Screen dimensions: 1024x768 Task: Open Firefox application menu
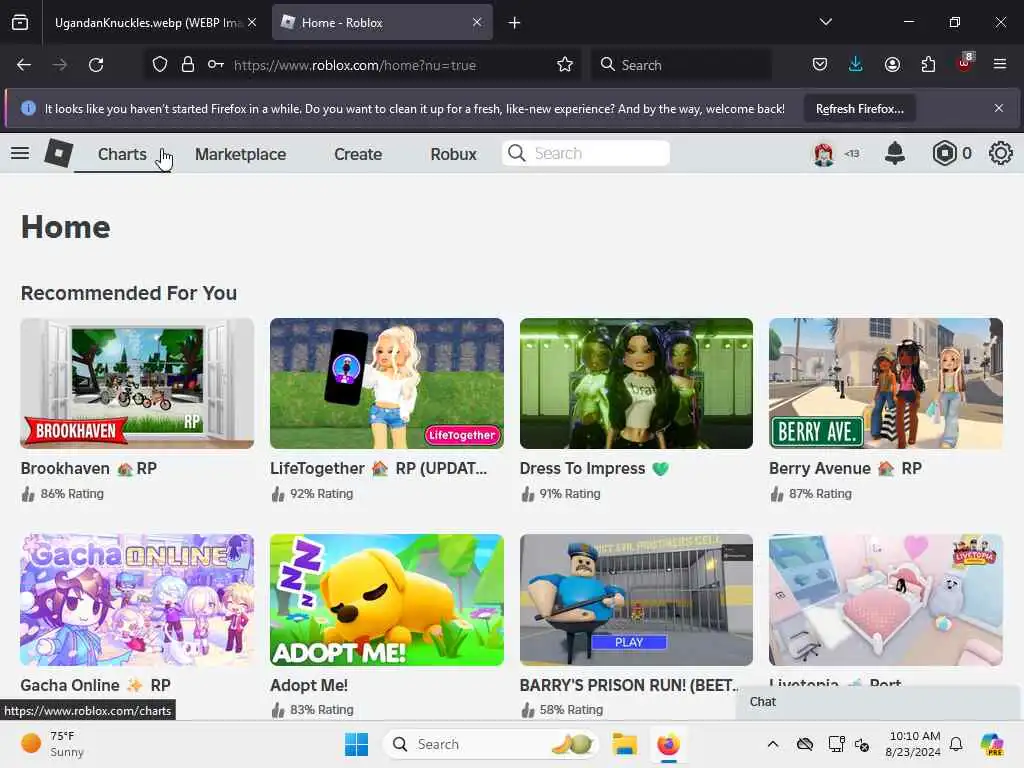(x=1000, y=64)
